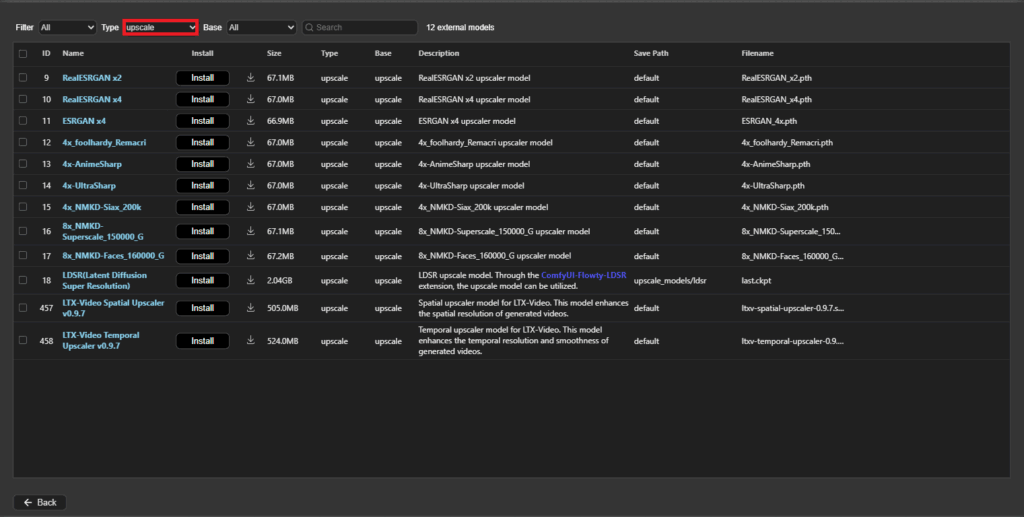Image resolution: width=1024 pixels, height=517 pixels.
Task: Check the LTX-Video Temporal Upscaler row checkbox
Action: click(23, 340)
